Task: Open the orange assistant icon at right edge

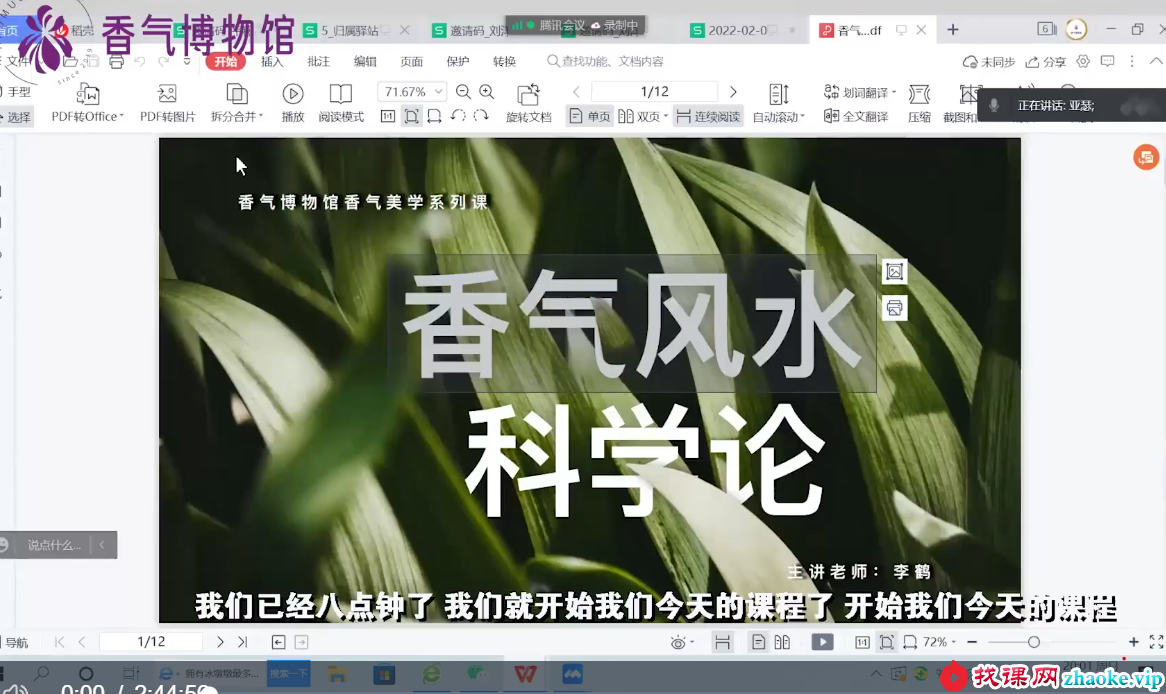Action: point(1146,157)
